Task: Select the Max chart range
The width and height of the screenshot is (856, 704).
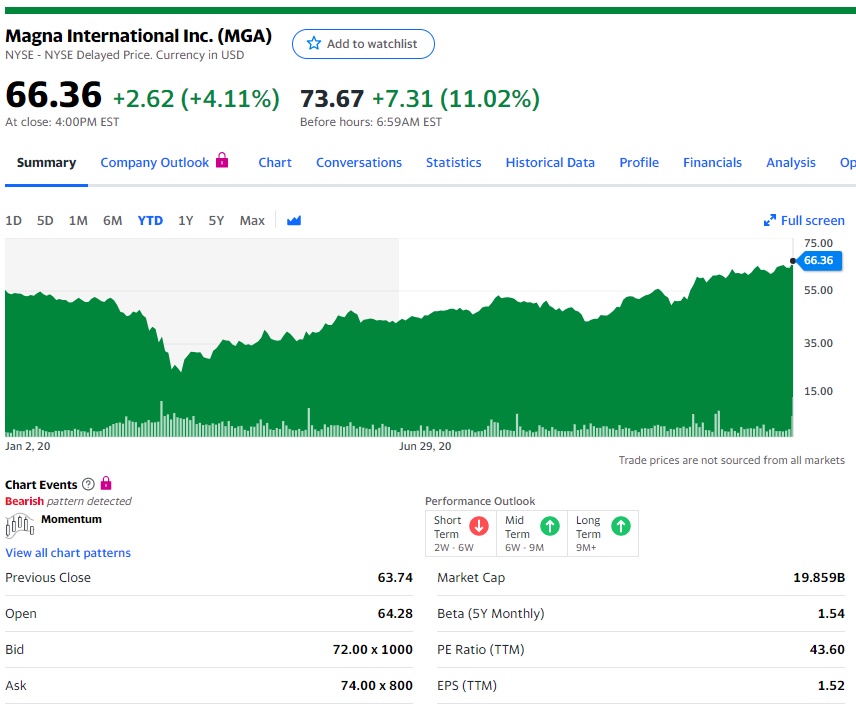Action: click(252, 220)
